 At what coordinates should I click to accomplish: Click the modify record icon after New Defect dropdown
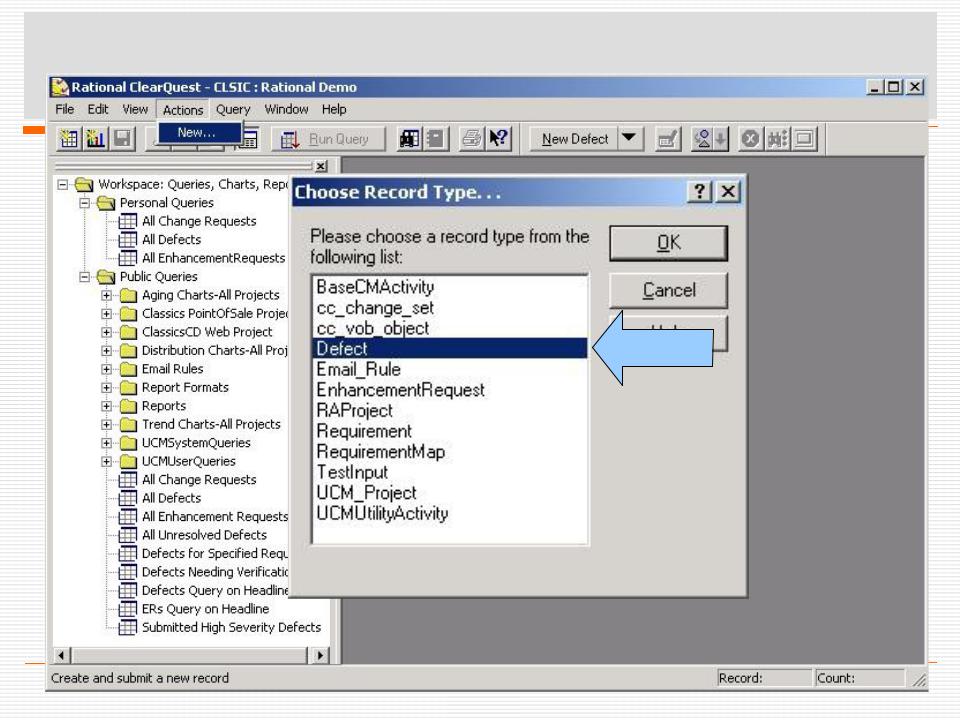tap(667, 139)
